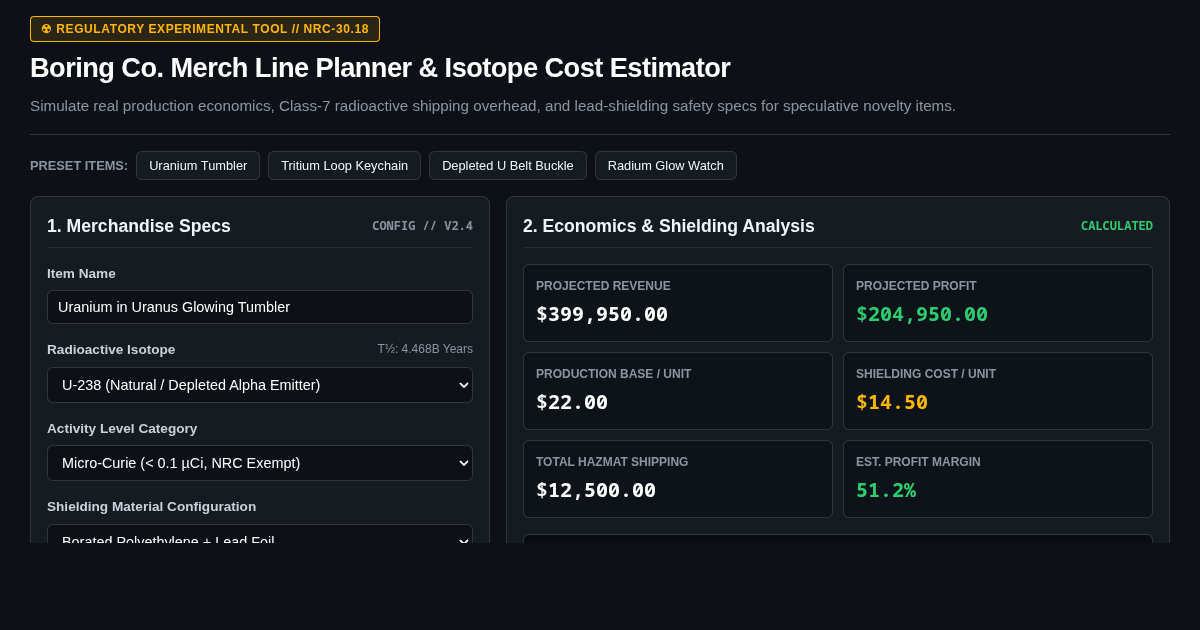Click the Est. Profit Margin 51.2% value
Viewport: 1200px width, 630px height.
coord(886,490)
